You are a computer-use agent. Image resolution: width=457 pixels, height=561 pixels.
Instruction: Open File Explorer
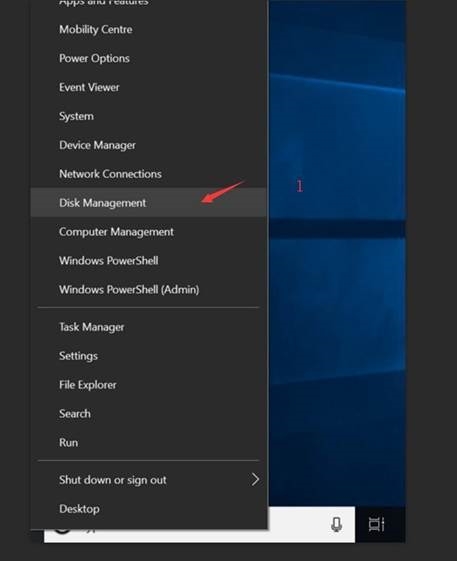tap(149, 385)
